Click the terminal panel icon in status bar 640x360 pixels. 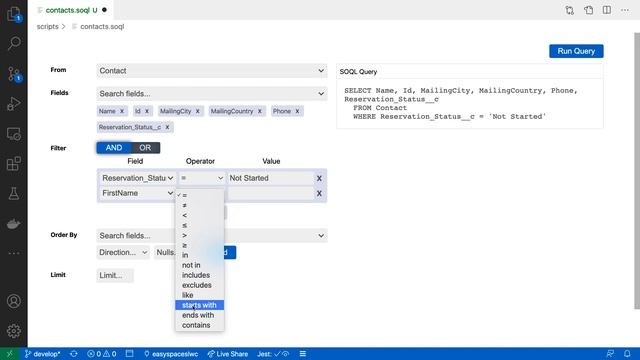[129, 354]
